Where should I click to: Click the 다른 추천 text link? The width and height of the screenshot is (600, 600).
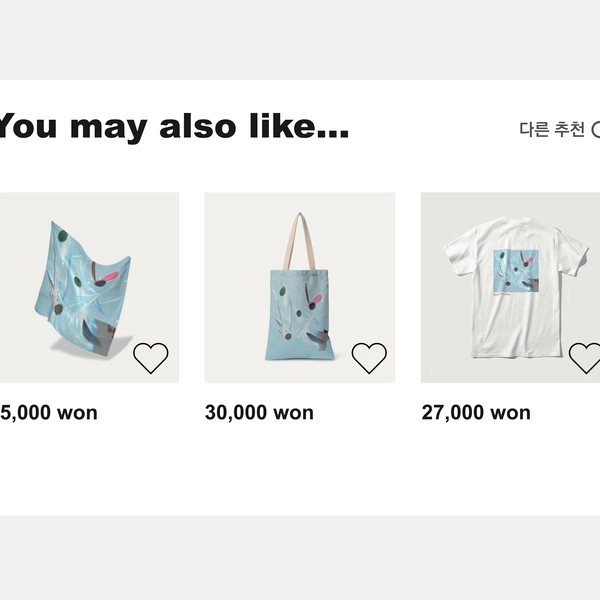pyautogui.click(x=551, y=129)
